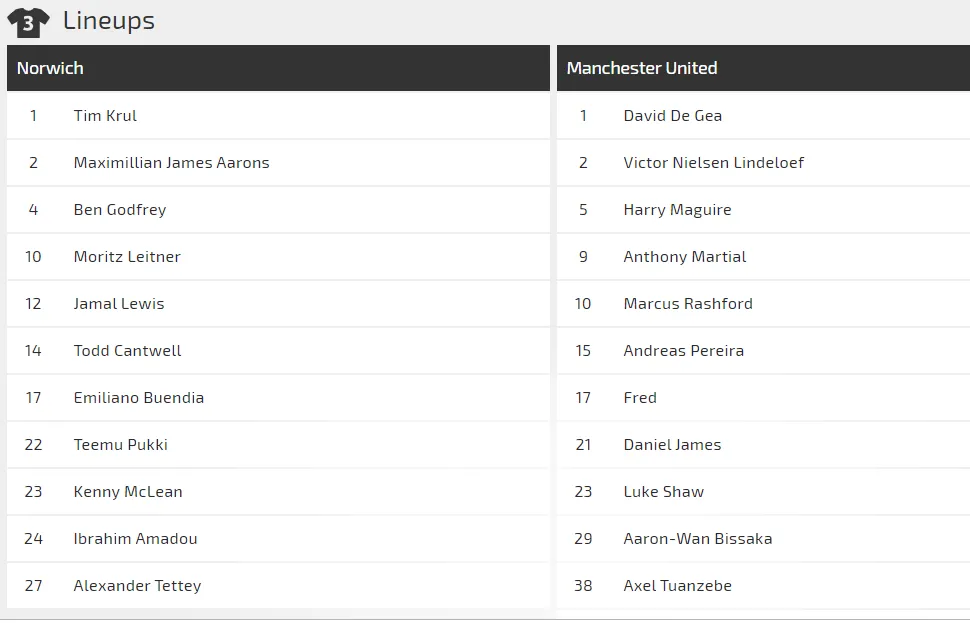The height and width of the screenshot is (623, 970).
Task: Open Axel Tuanzebe player entry
Action: pos(677,586)
